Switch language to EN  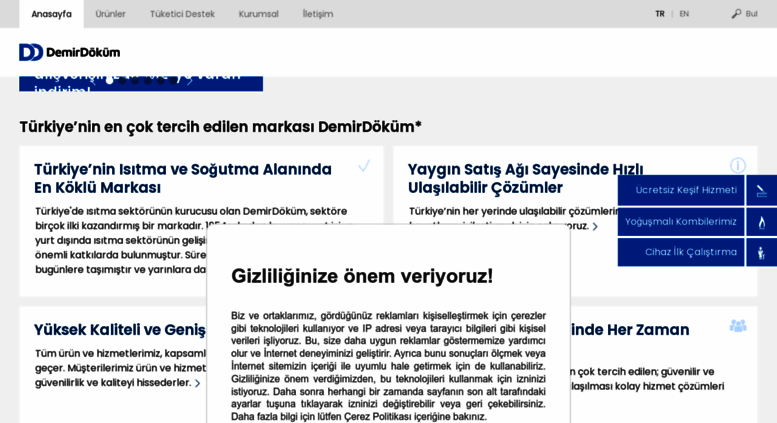pos(684,14)
